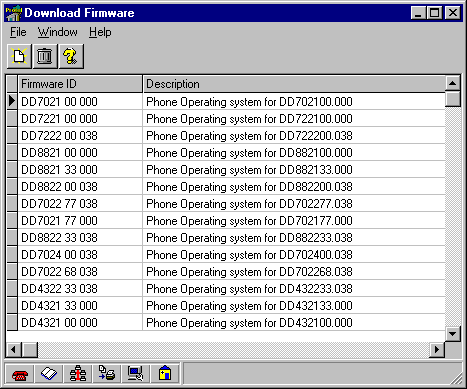Click the vertical scrollbar down arrow

(453, 333)
